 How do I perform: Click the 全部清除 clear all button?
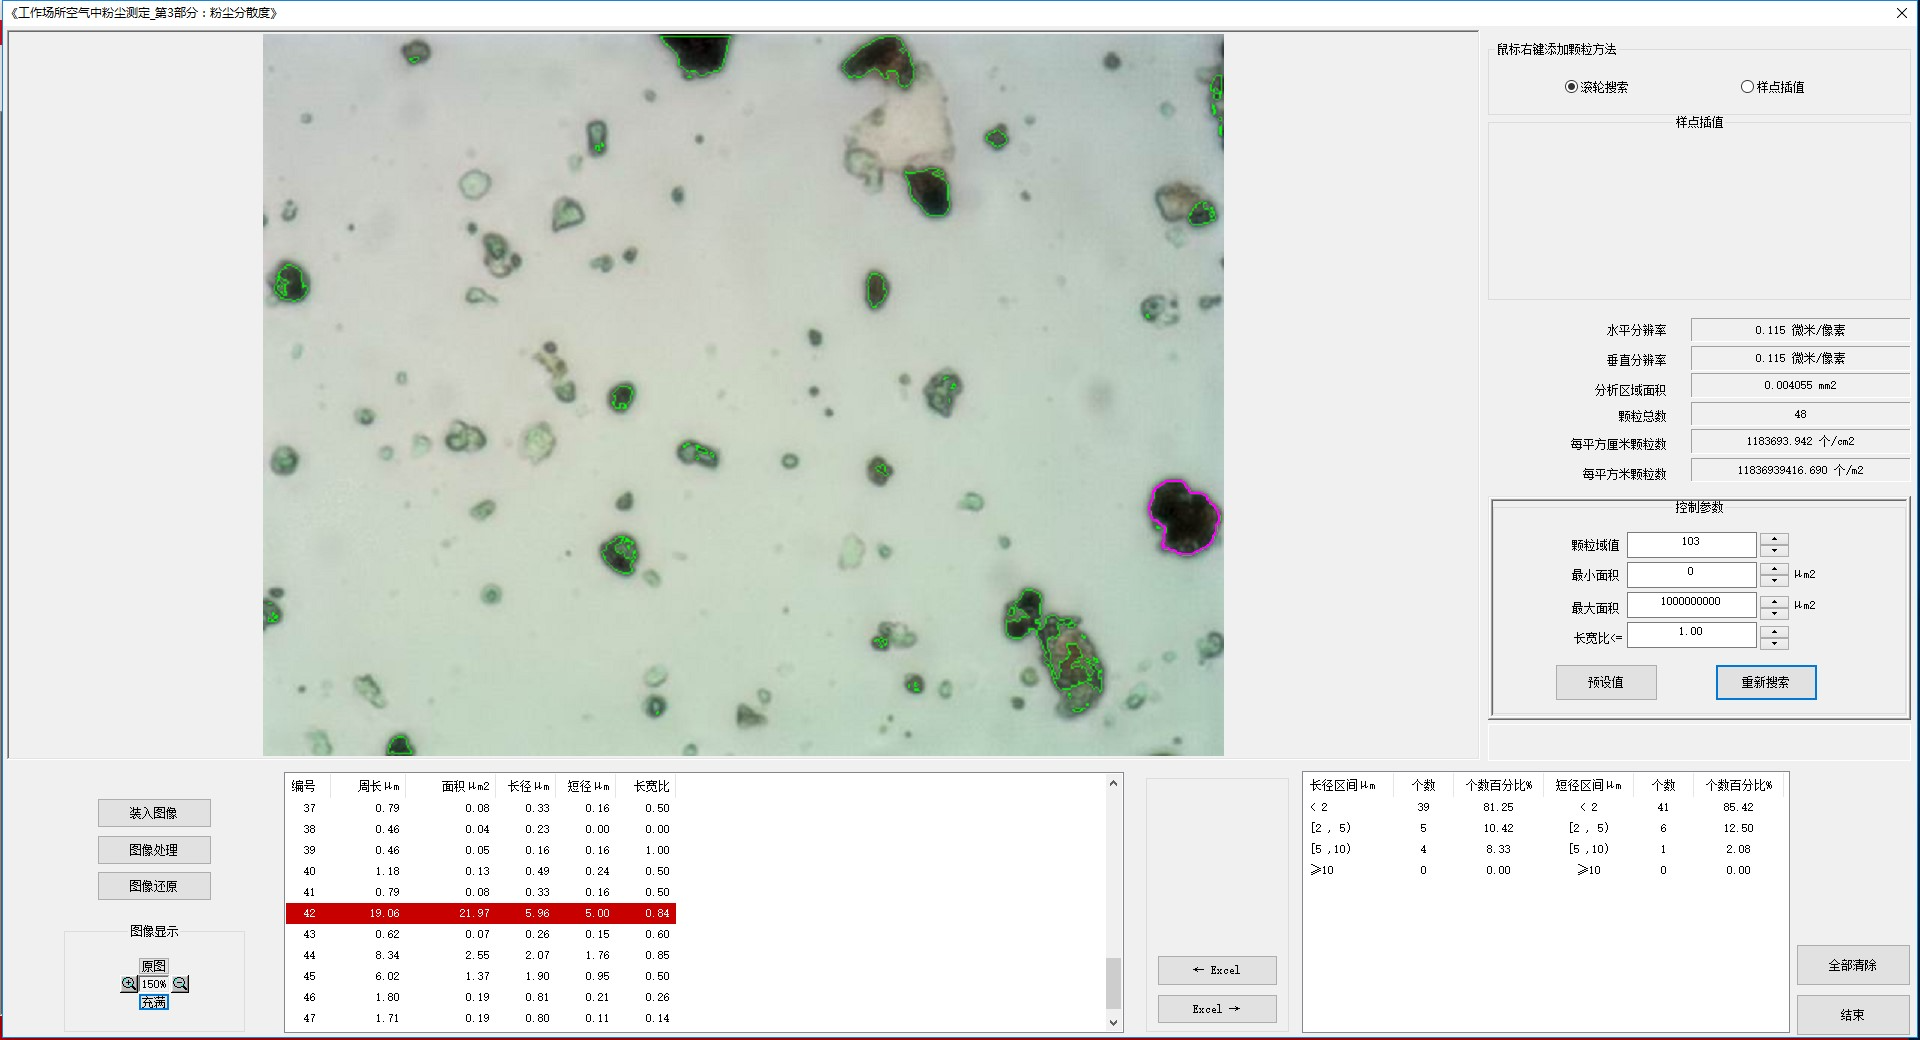1852,965
